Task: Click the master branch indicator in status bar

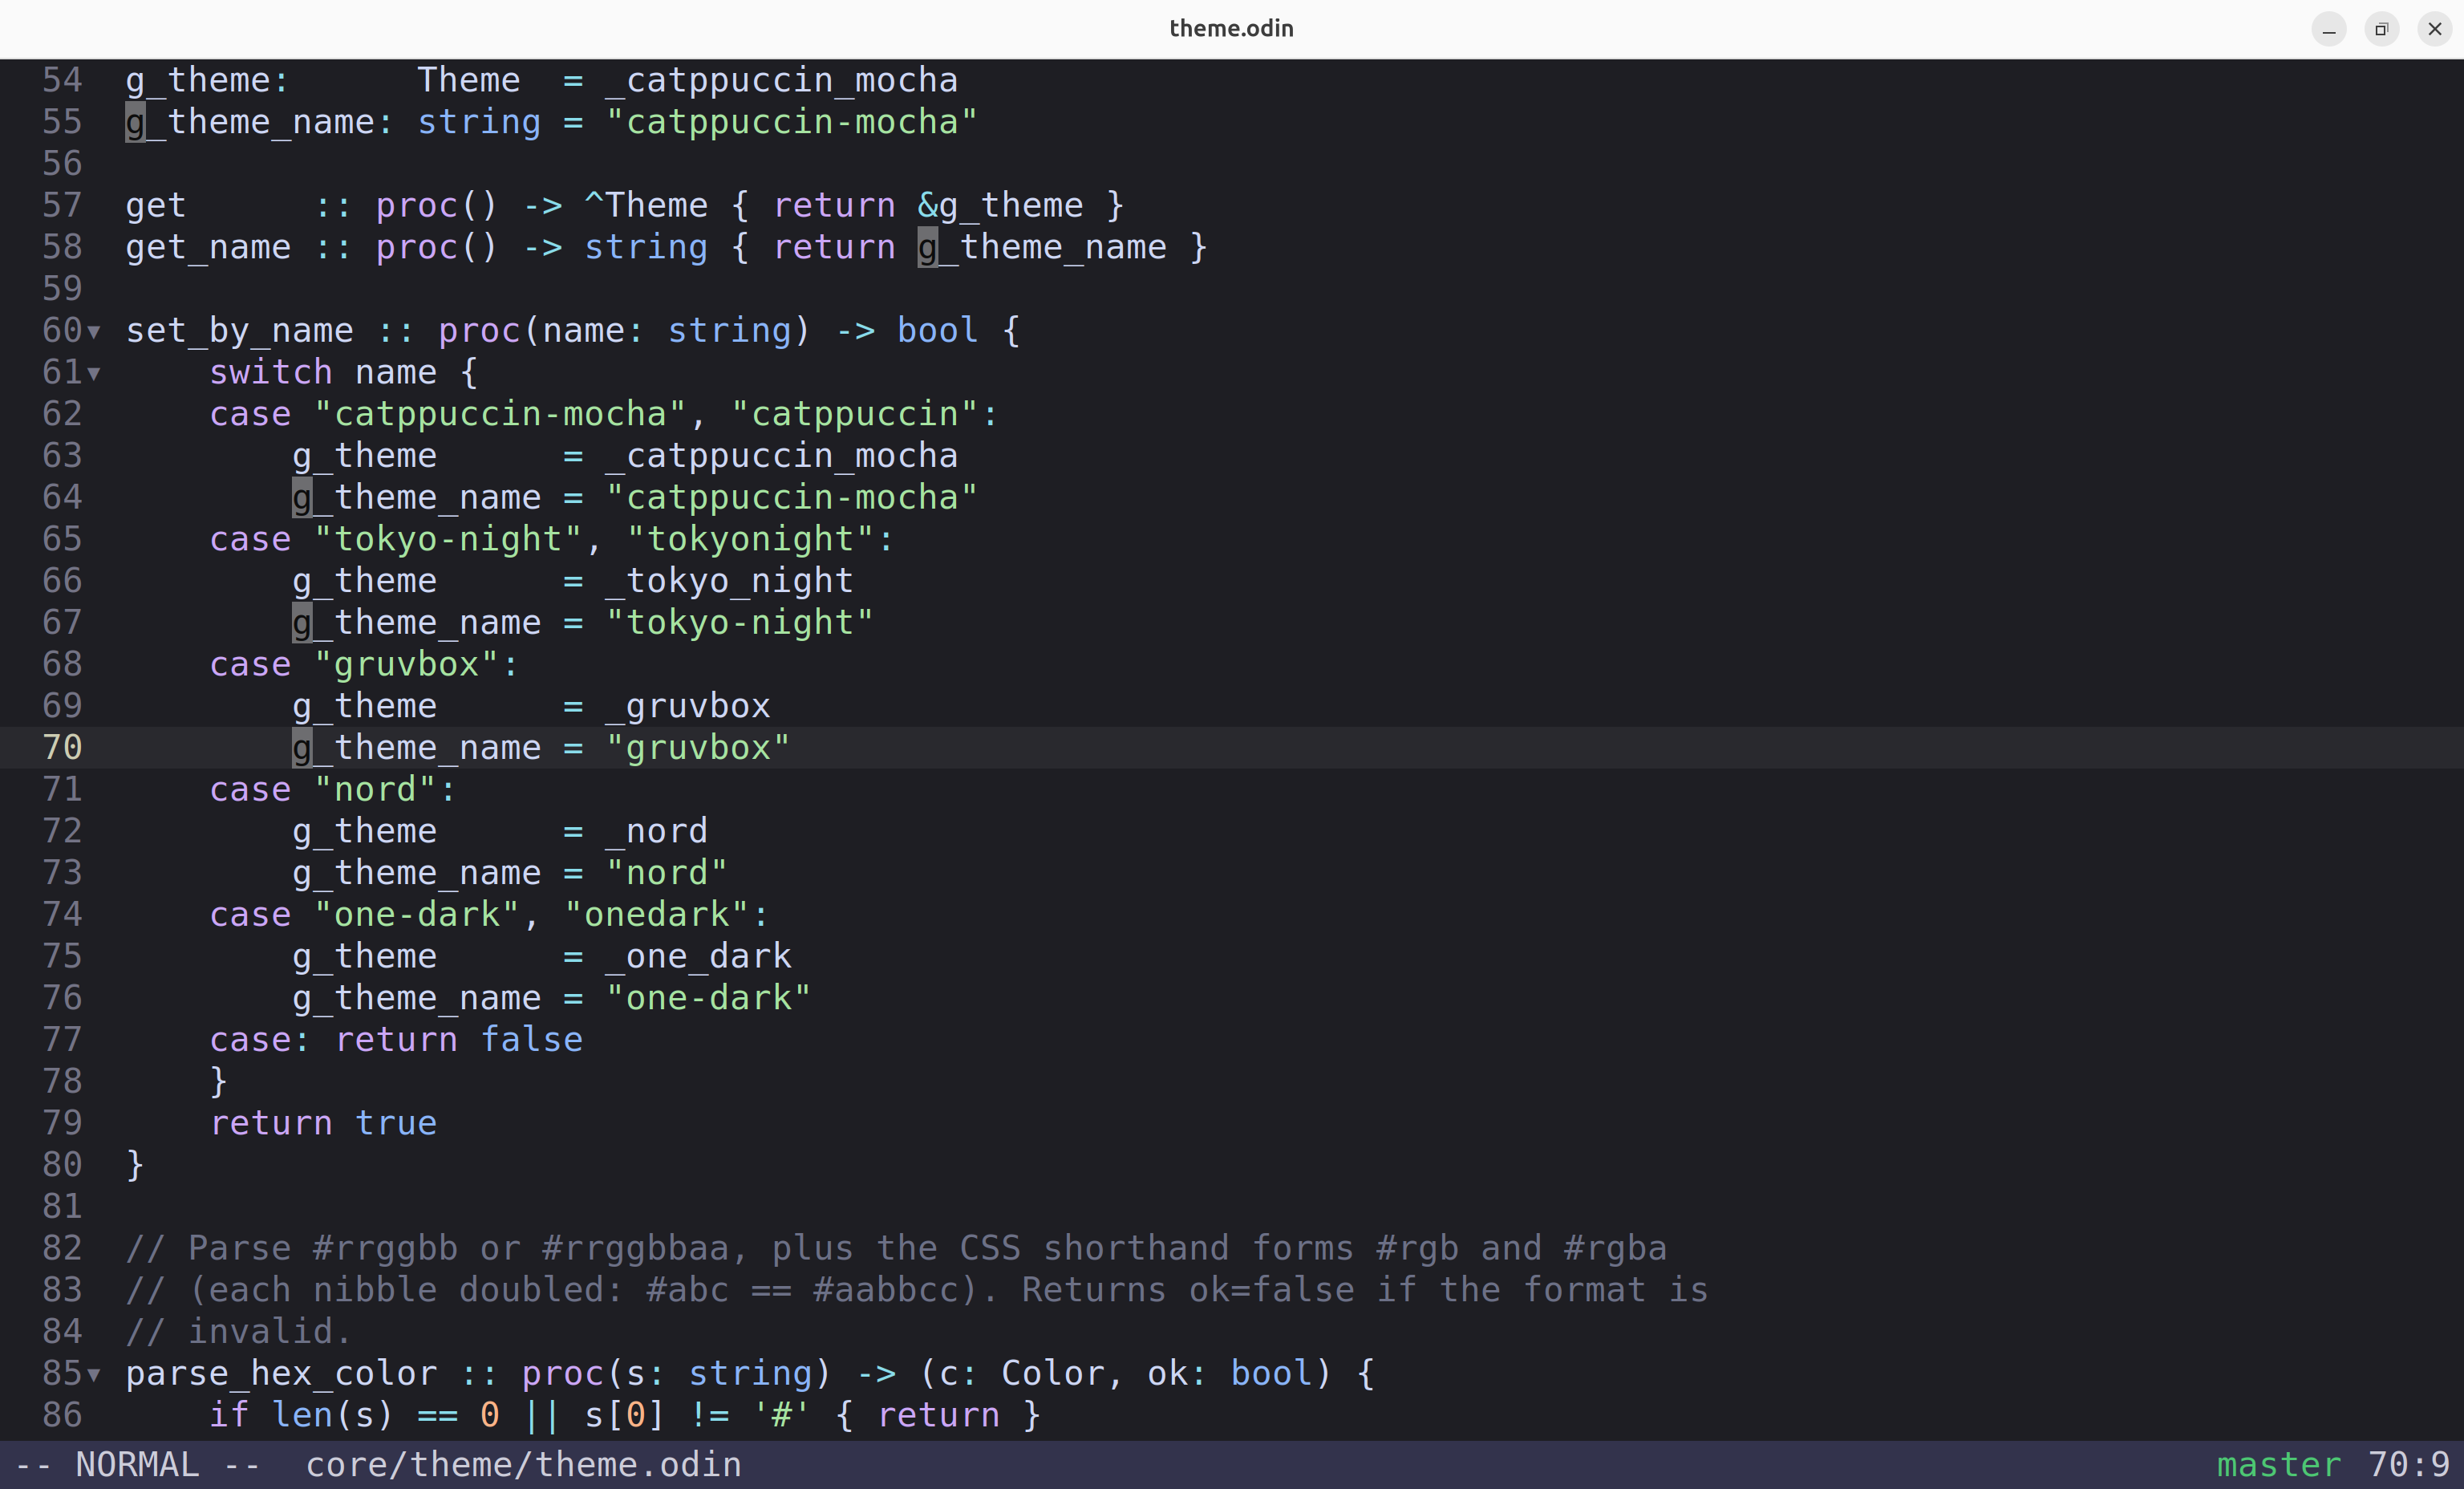Action: 2278,1465
